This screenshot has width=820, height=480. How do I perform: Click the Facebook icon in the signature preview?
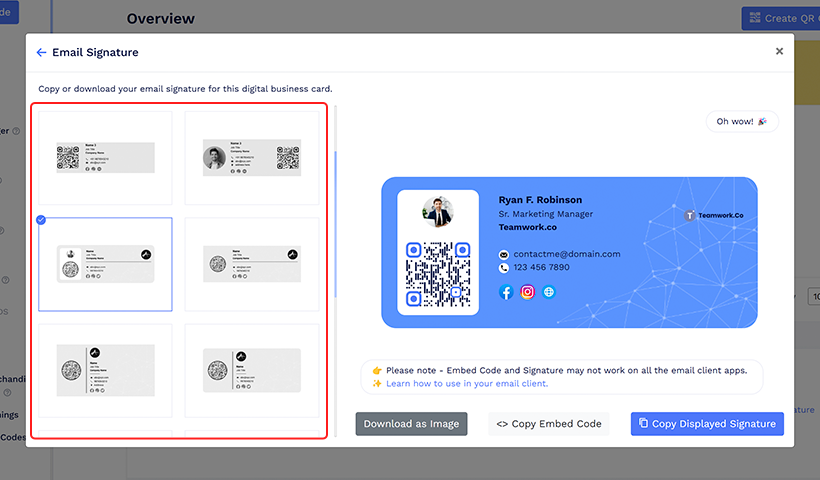pos(506,292)
